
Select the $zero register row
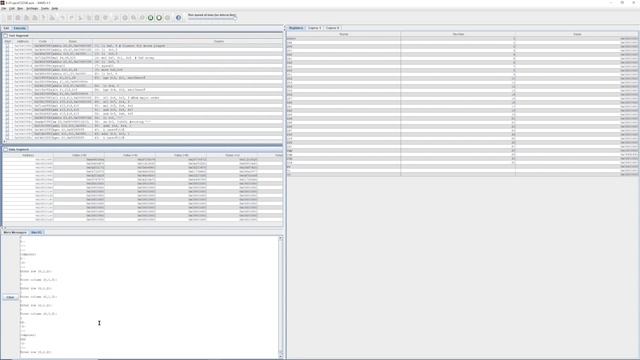pyautogui.click(x=462, y=38)
